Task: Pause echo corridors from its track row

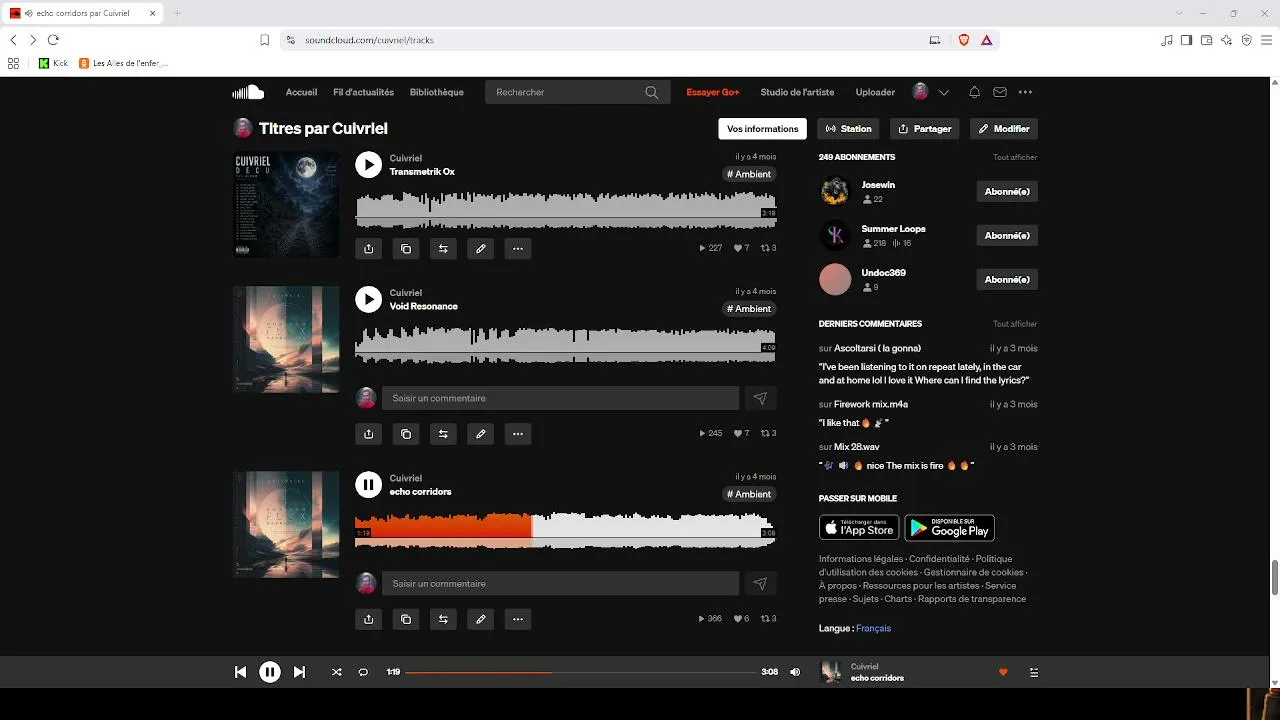Action: point(369,485)
